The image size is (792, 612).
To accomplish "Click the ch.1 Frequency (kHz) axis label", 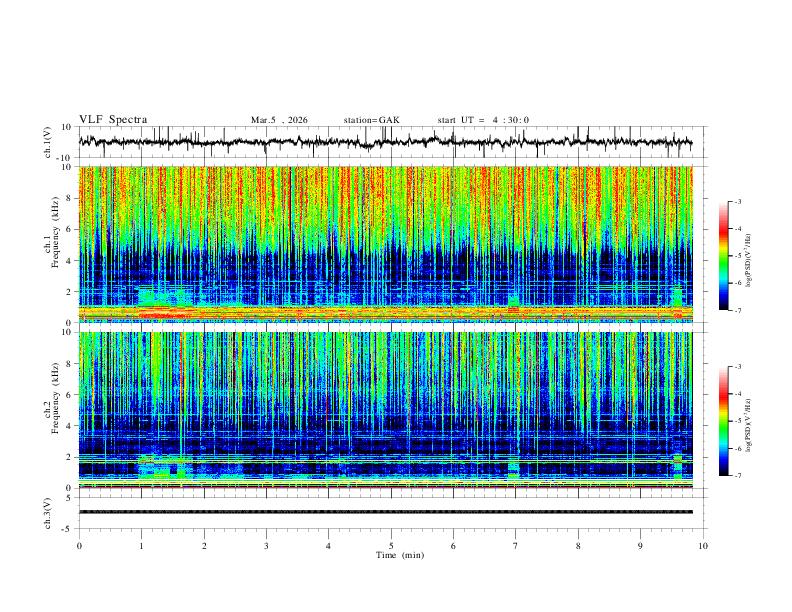I will click(52, 233).
